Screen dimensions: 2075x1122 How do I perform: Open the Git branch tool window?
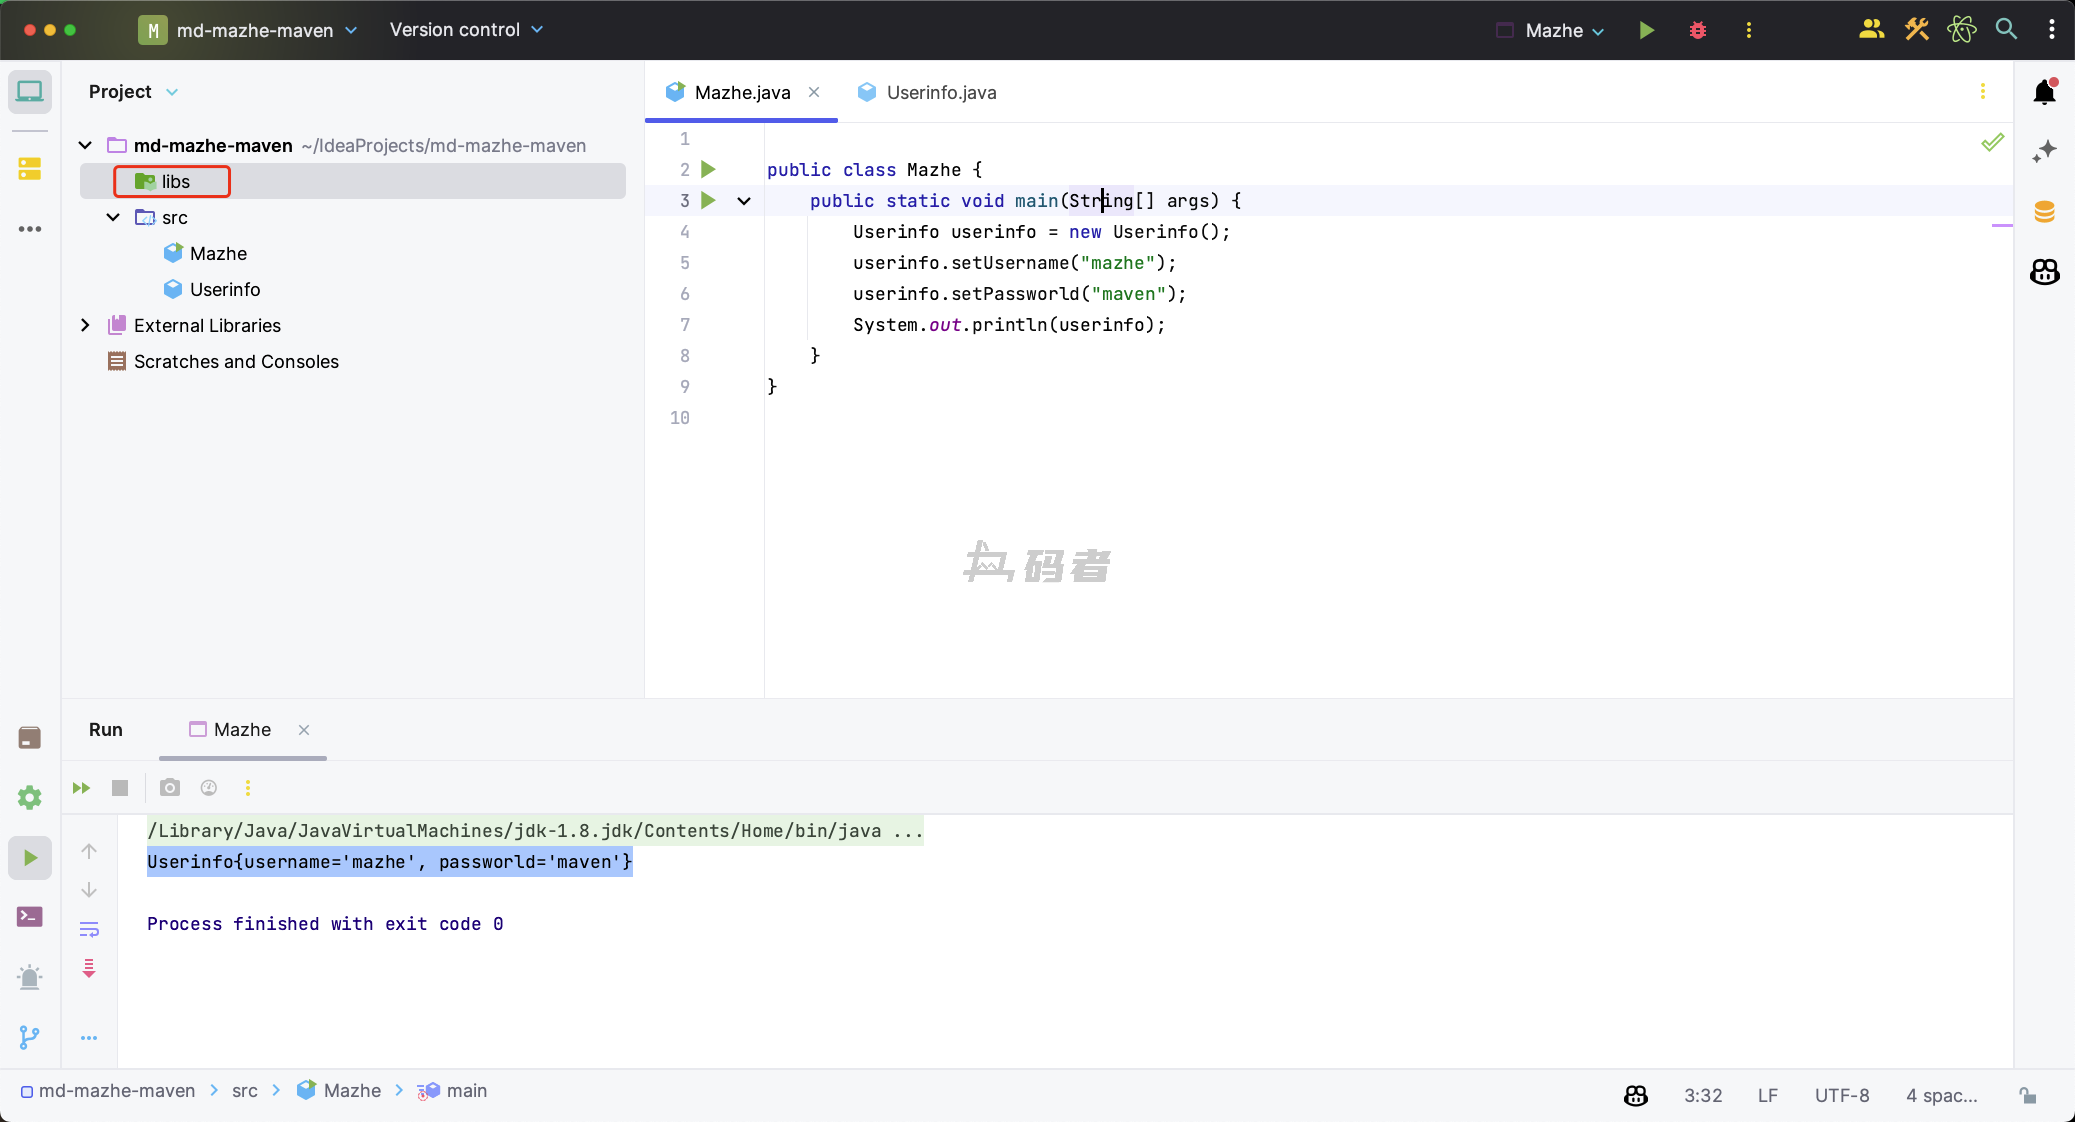[29, 1037]
